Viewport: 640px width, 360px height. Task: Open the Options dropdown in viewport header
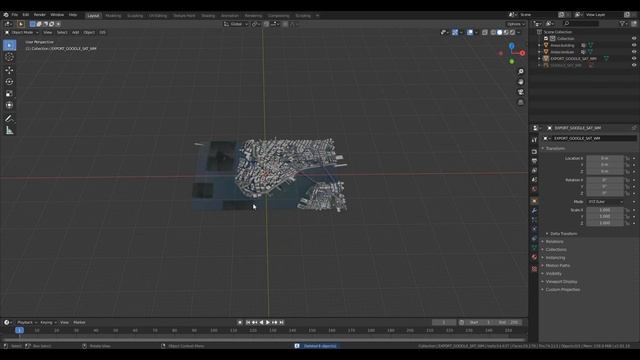point(516,24)
